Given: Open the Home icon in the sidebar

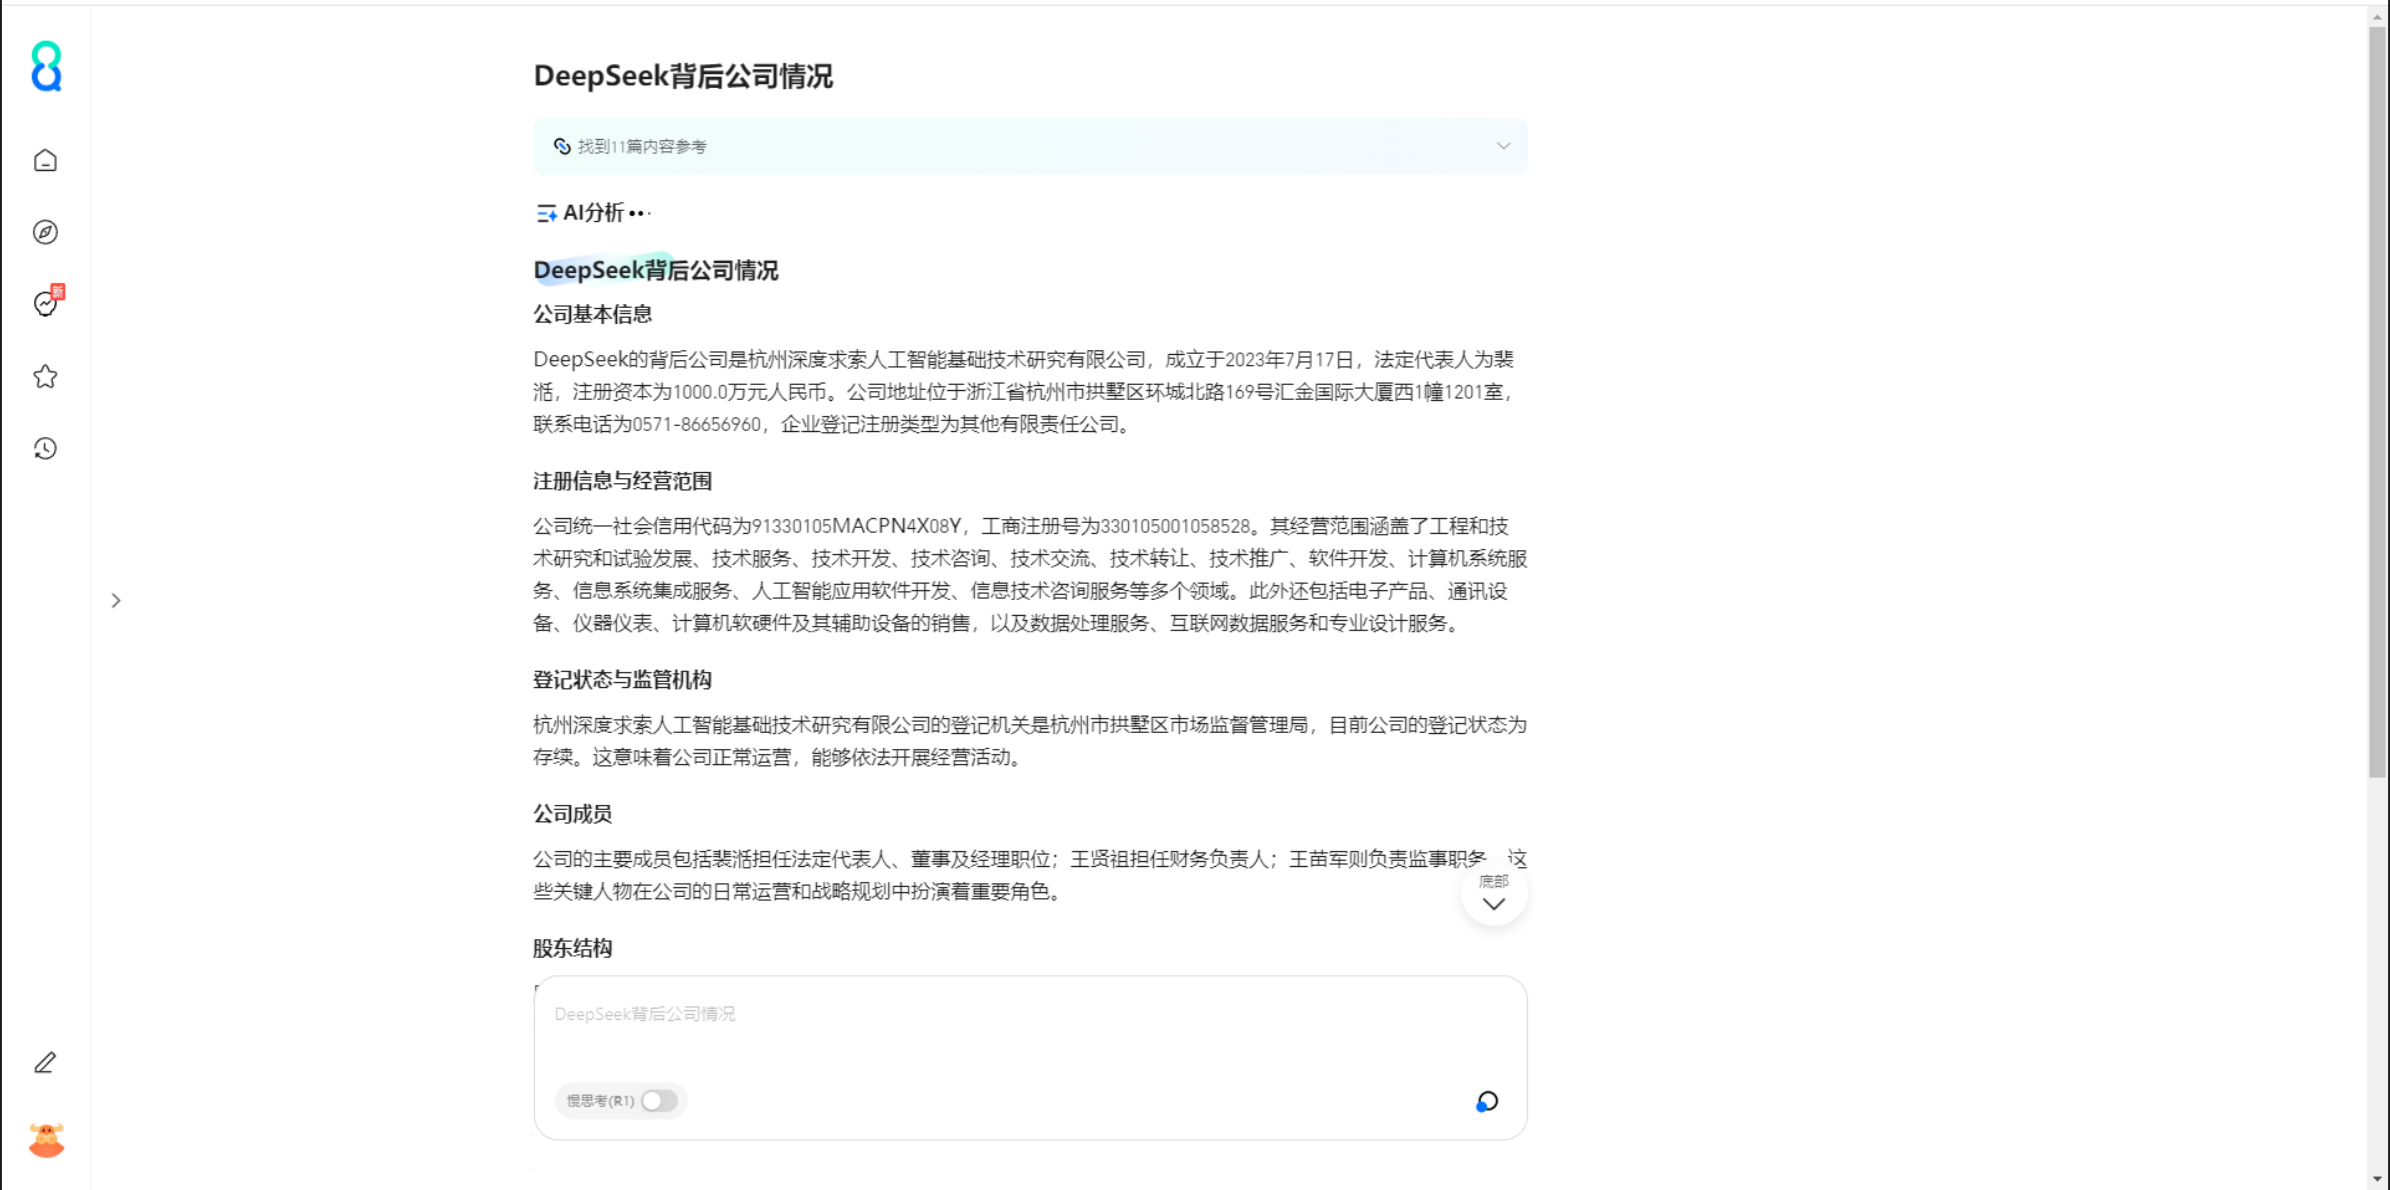Looking at the screenshot, I should pos(45,160).
